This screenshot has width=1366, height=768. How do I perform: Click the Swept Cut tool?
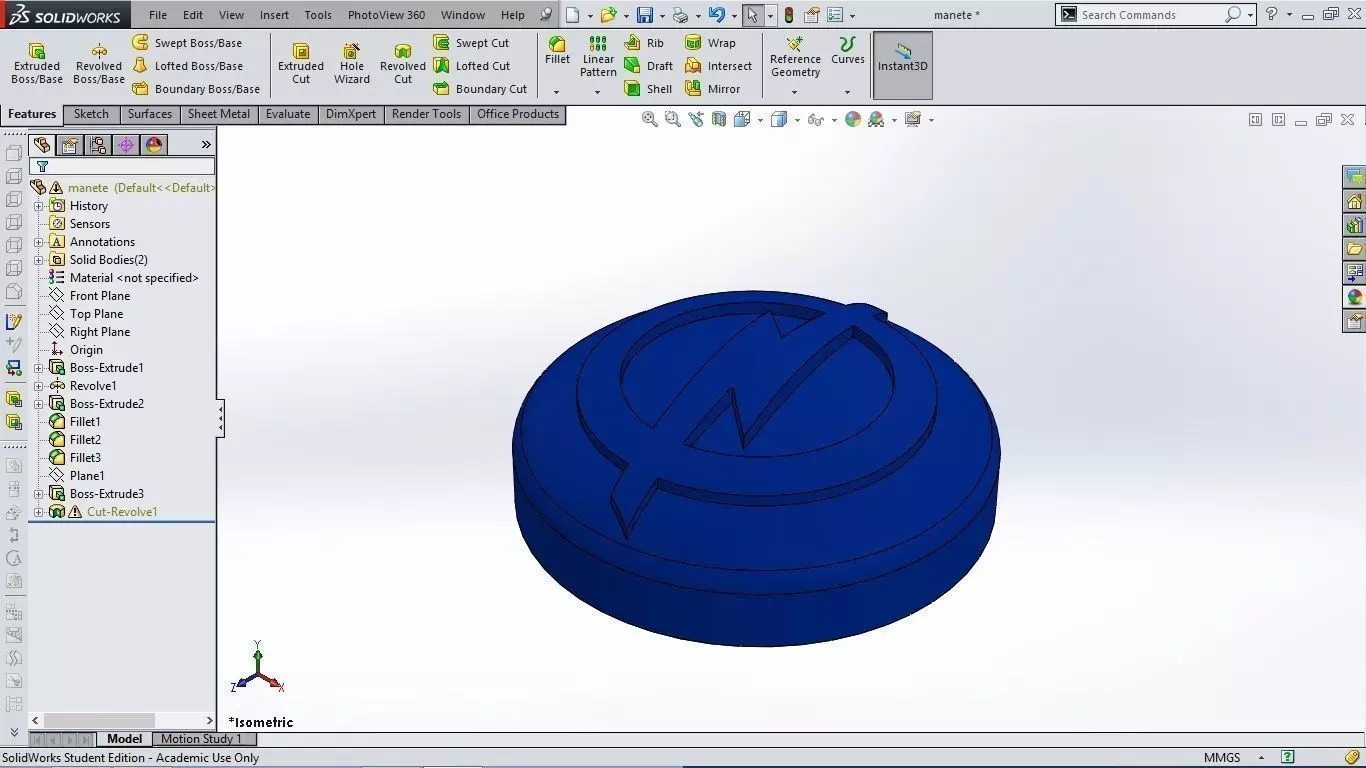(471, 43)
